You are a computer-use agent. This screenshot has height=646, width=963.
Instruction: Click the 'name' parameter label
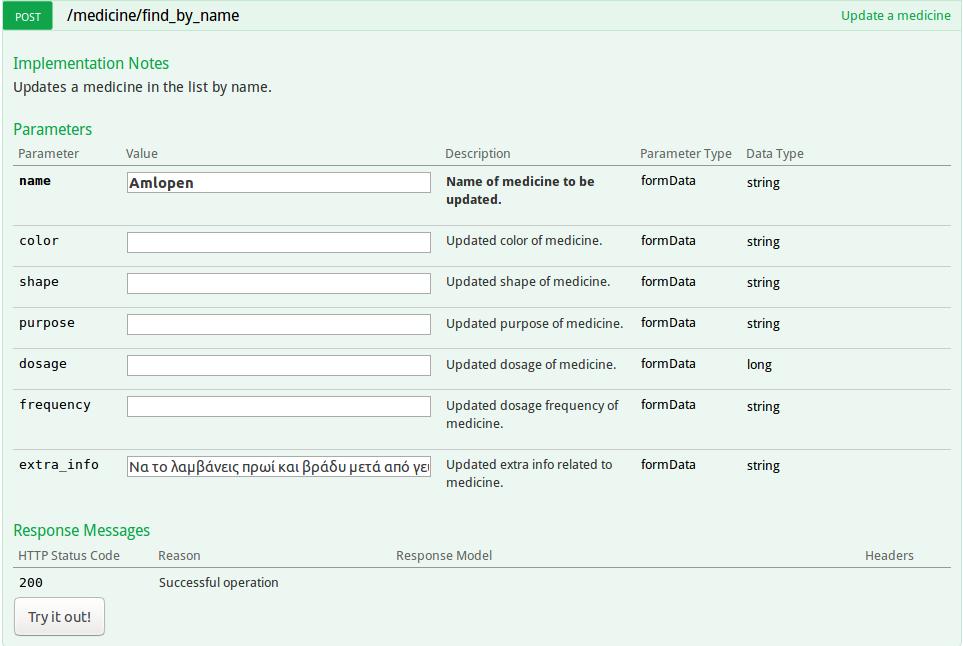(35, 181)
